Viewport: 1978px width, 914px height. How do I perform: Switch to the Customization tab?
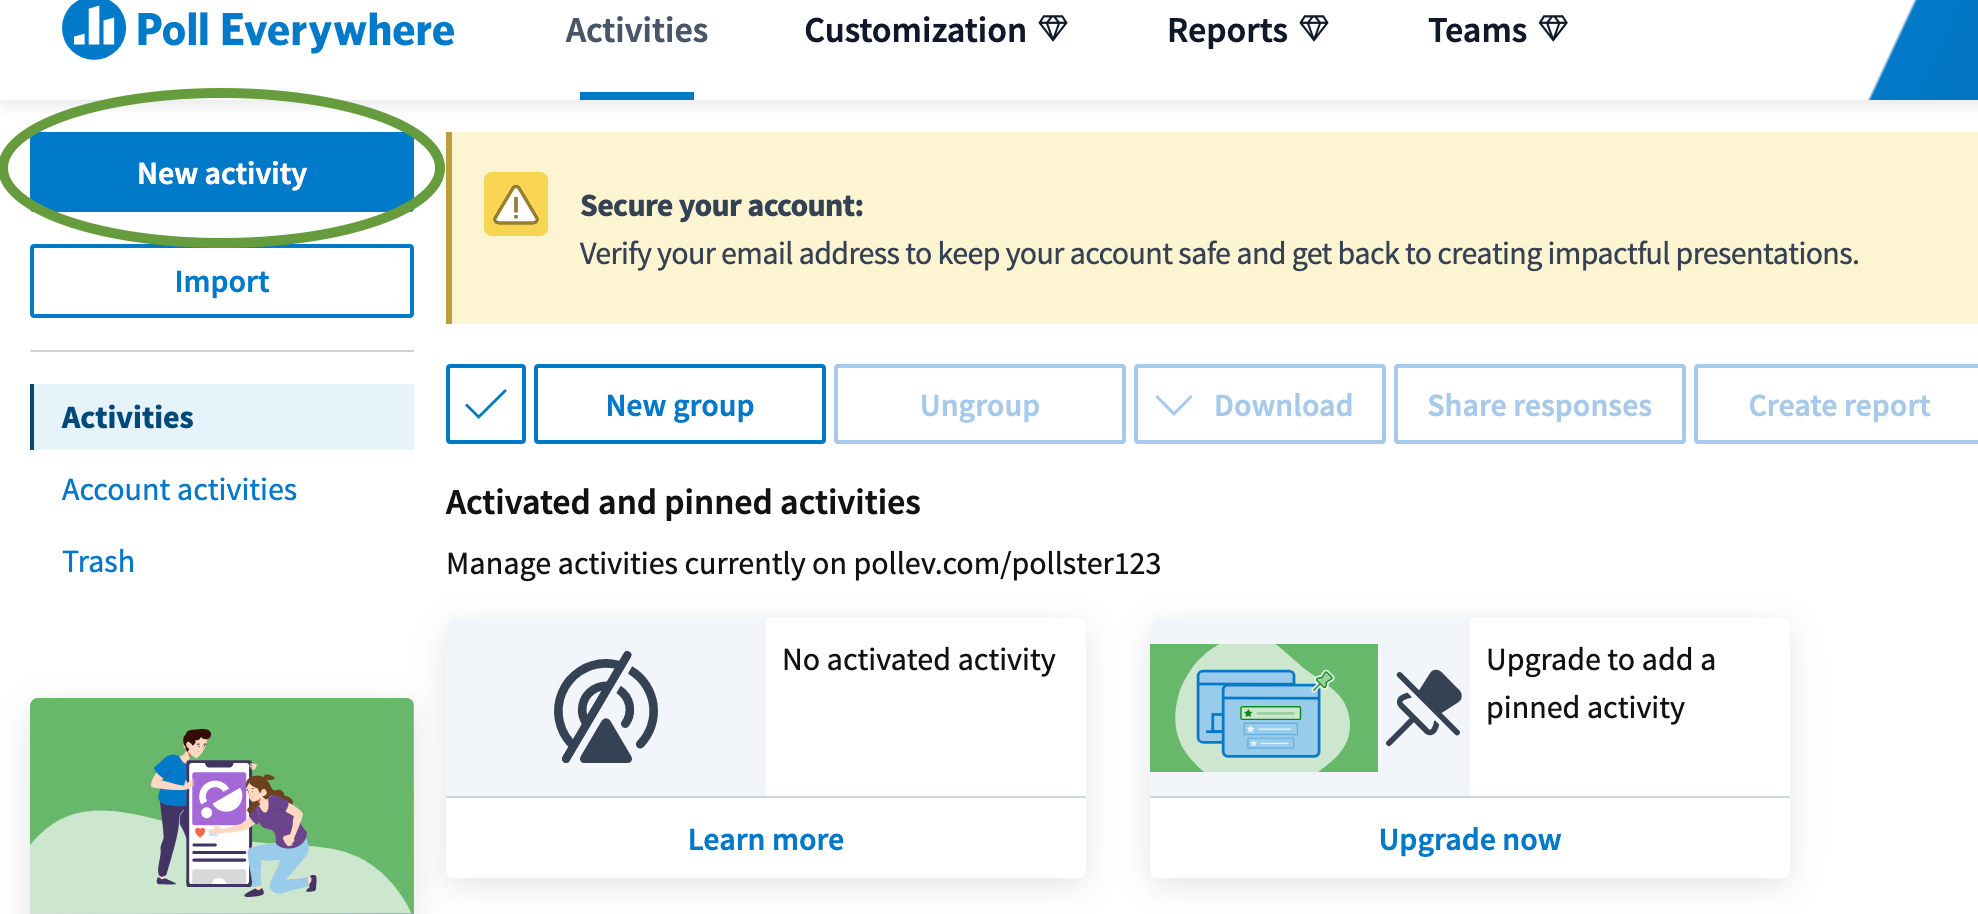(x=917, y=30)
